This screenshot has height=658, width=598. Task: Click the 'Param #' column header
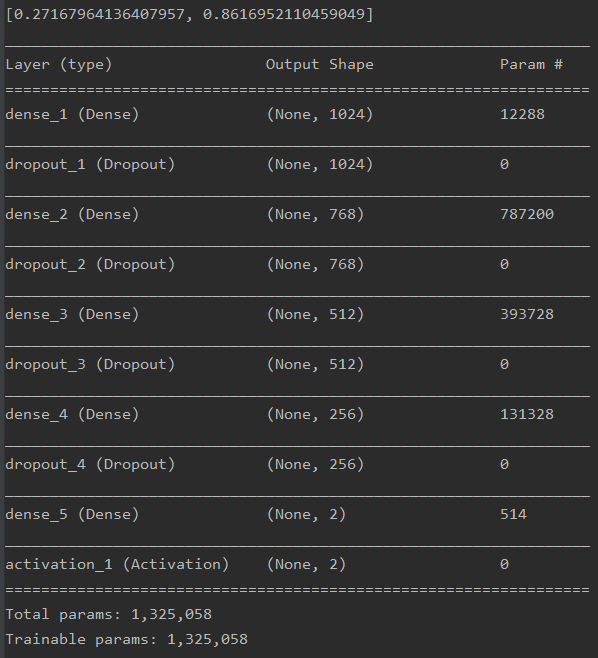tap(531, 65)
